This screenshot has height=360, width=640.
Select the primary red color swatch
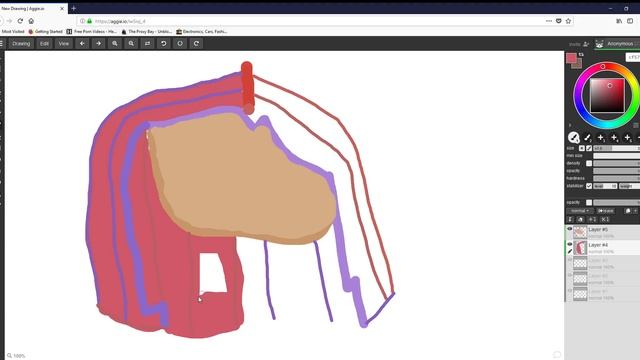571,58
